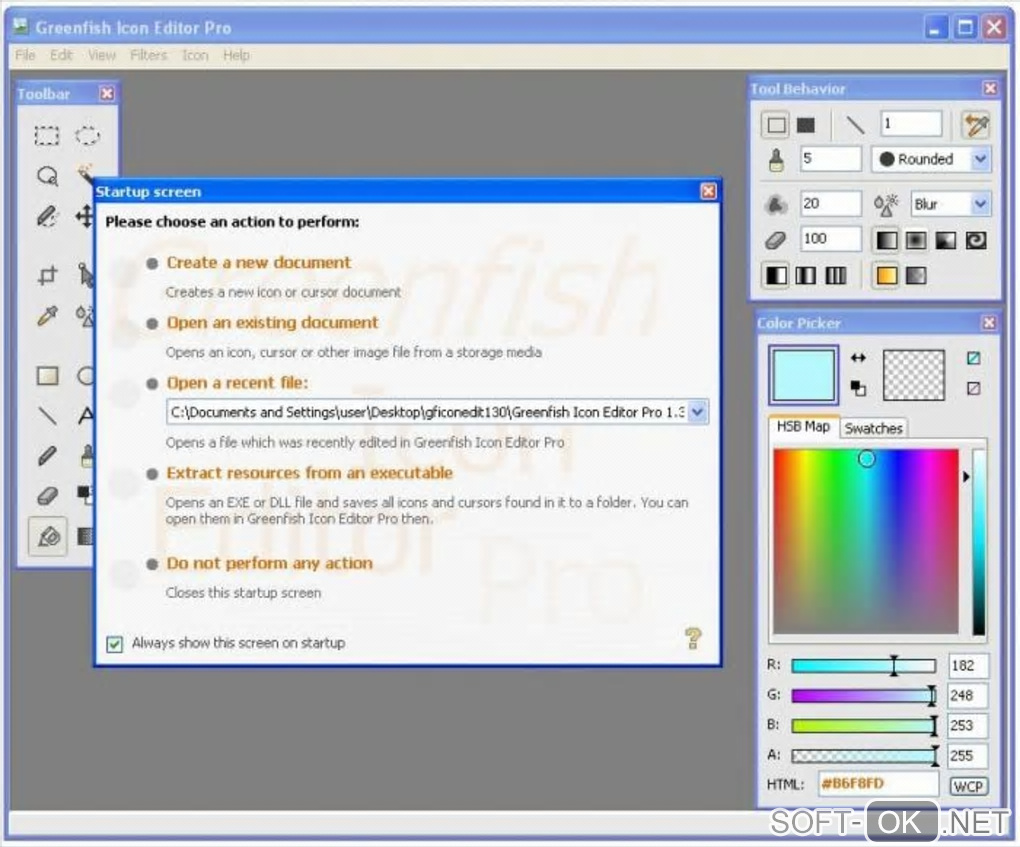This screenshot has width=1020, height=847.
Task: Click the vertical brightness bar
Action: 978,542
